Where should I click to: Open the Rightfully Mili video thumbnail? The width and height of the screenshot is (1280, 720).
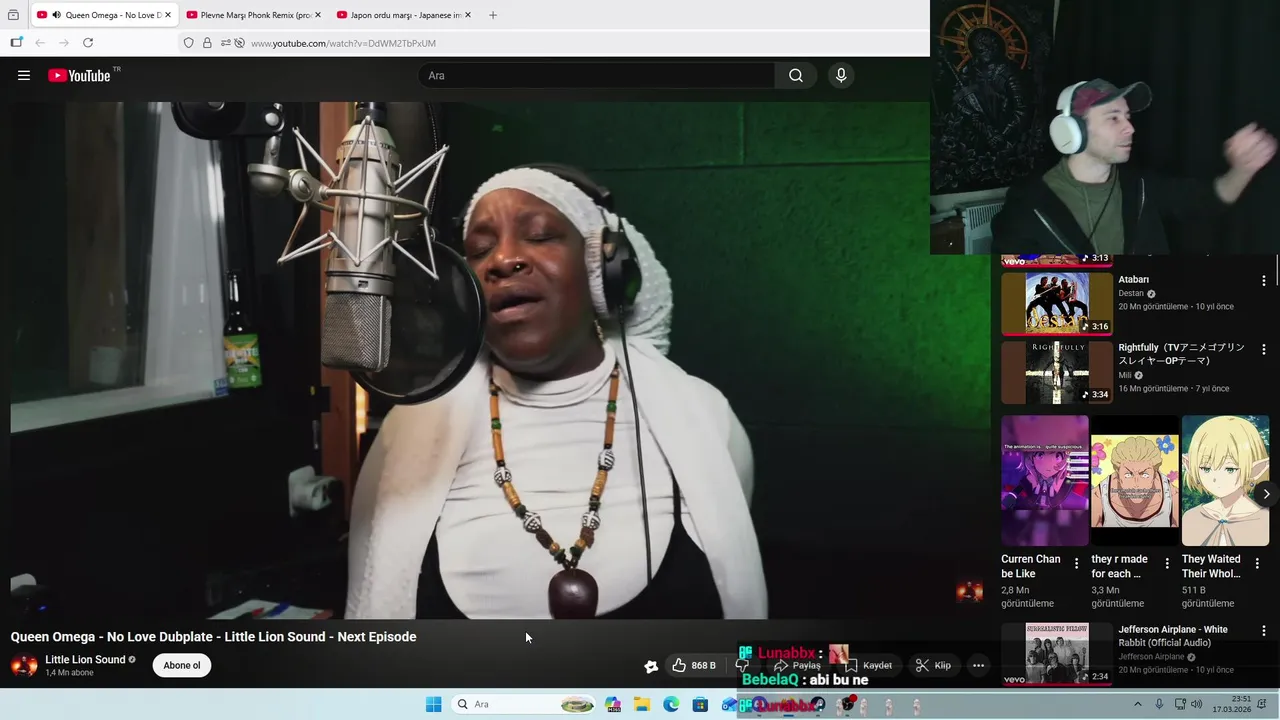coord(1057,373)
